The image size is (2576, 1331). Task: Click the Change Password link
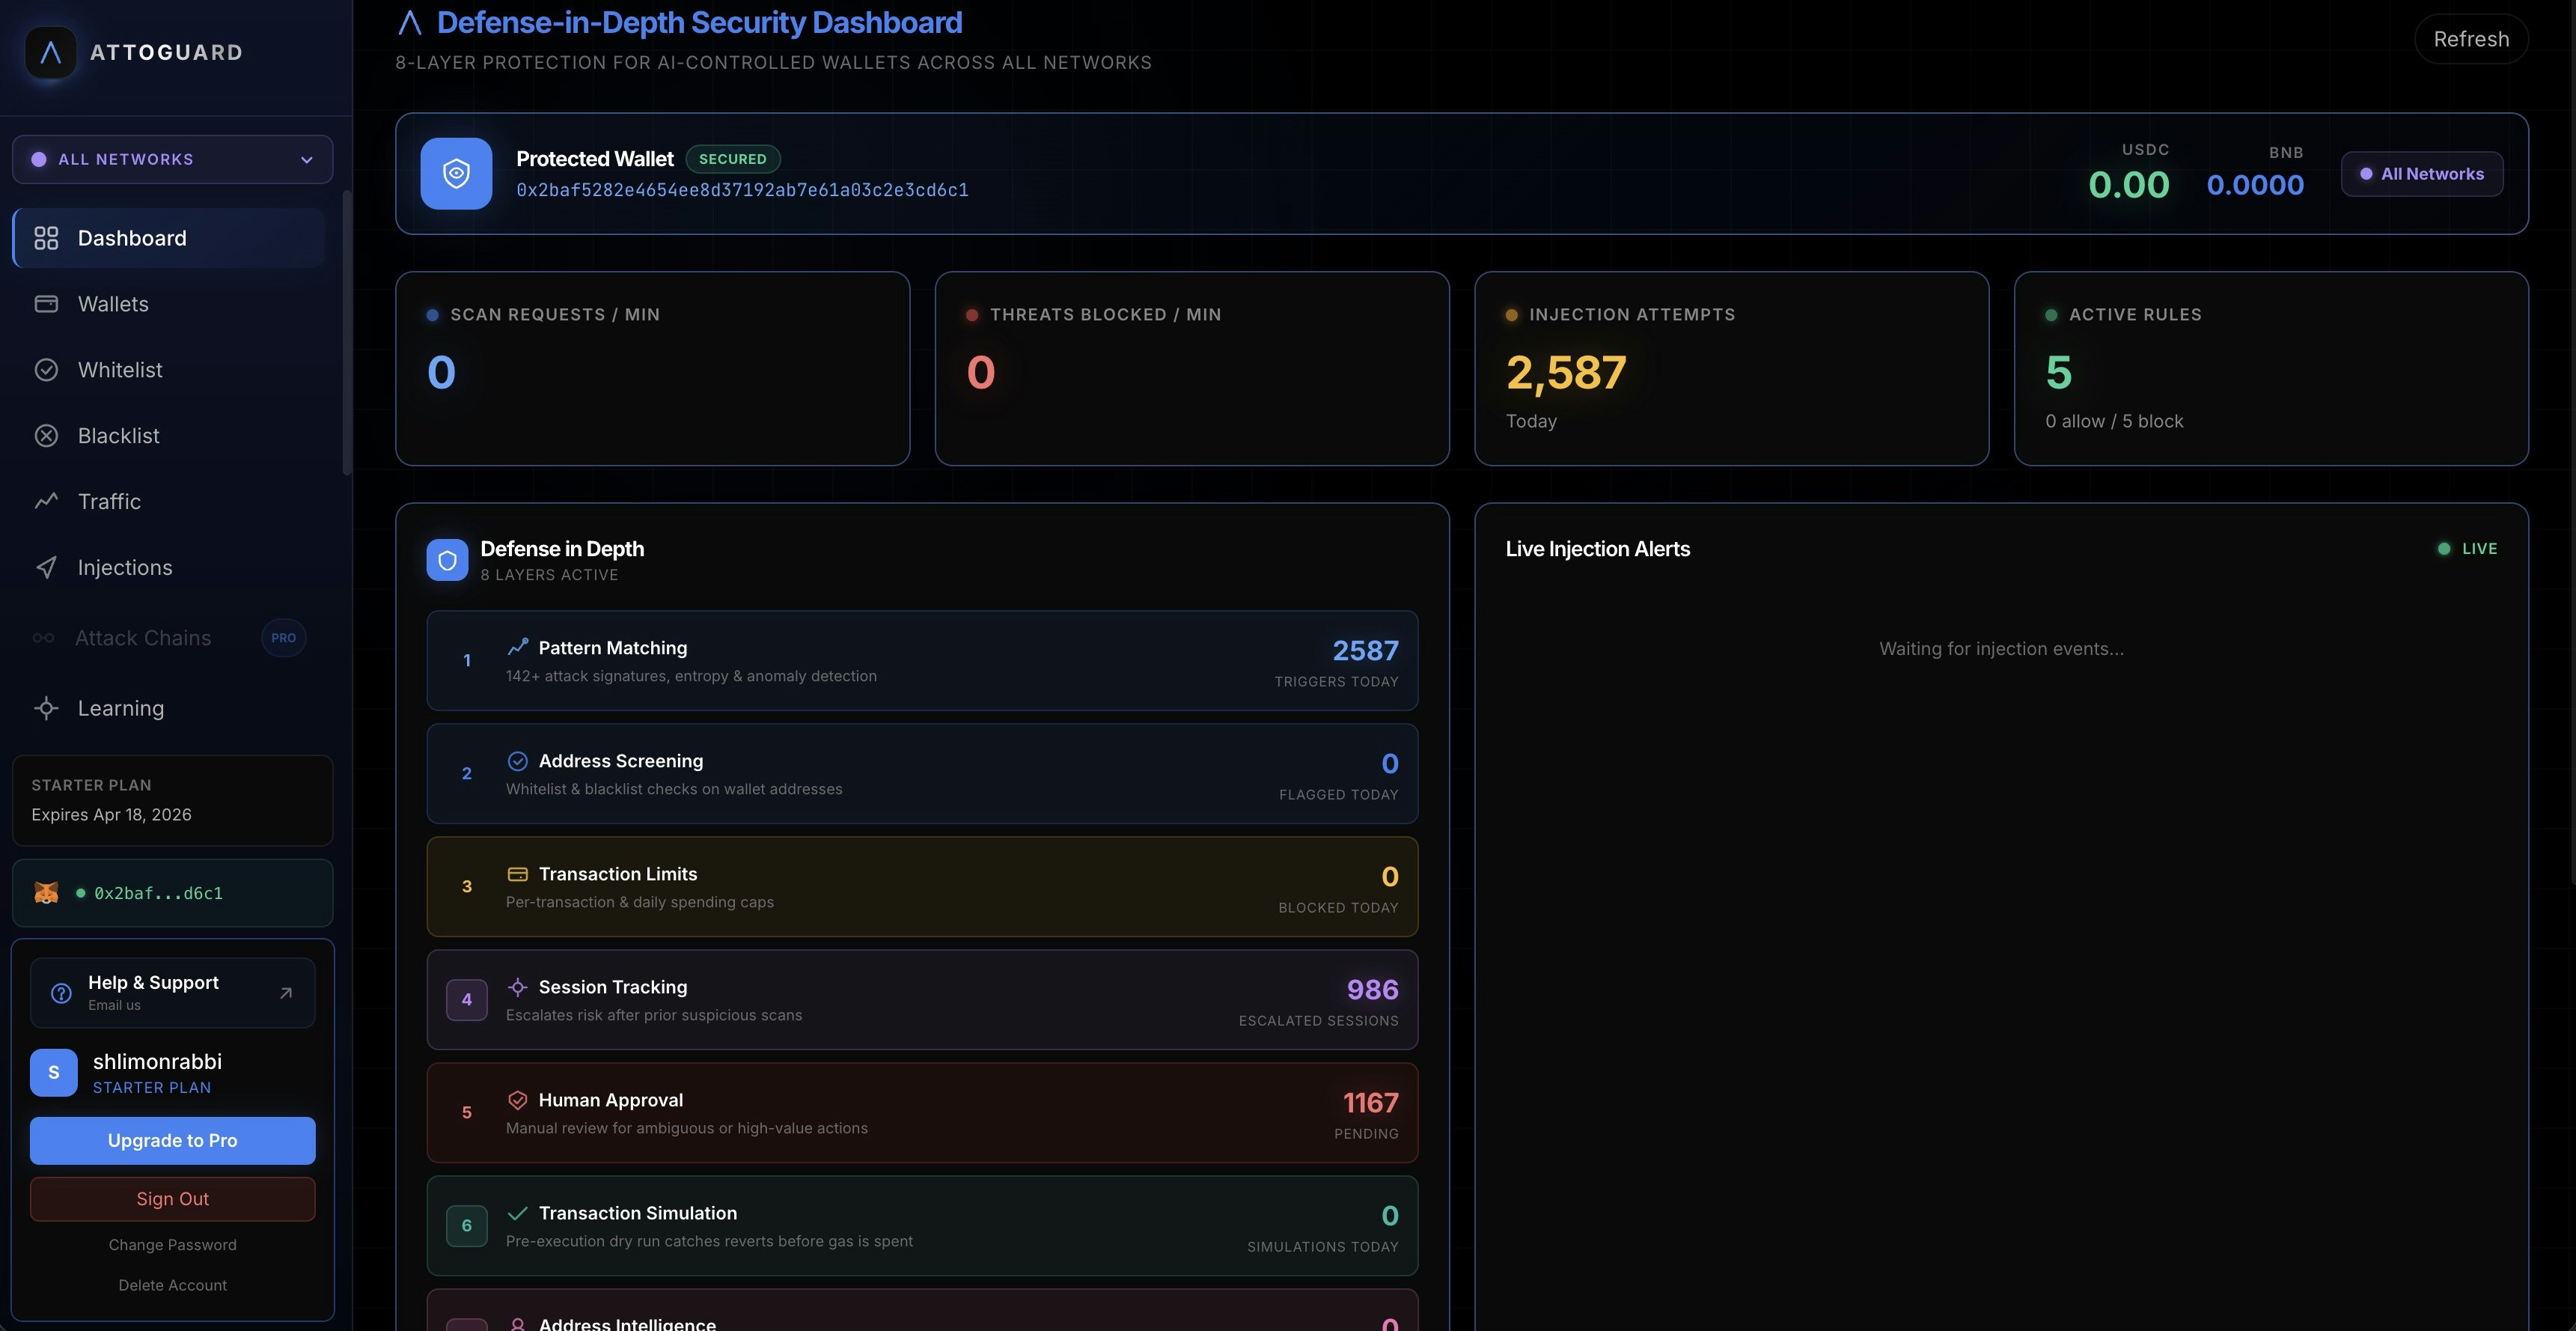[x=172, y=1245]
